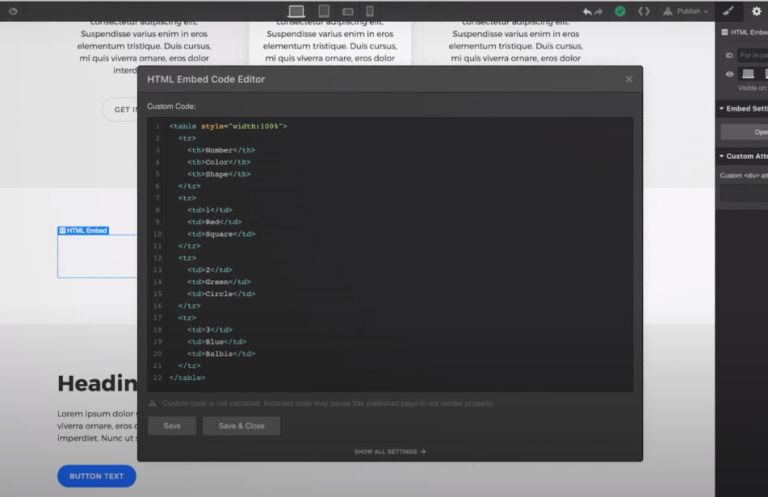Image resolution: width=768 pixels, height=497 pixels.
Task: Click the green checkmark save status icon
Action: 620,11
